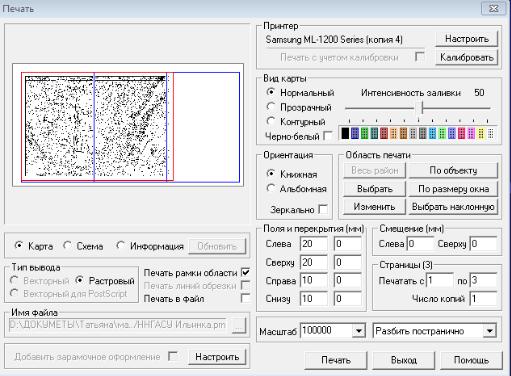
Task: Click printer Настроить button next to Samsung
Action: pos(467,39)
